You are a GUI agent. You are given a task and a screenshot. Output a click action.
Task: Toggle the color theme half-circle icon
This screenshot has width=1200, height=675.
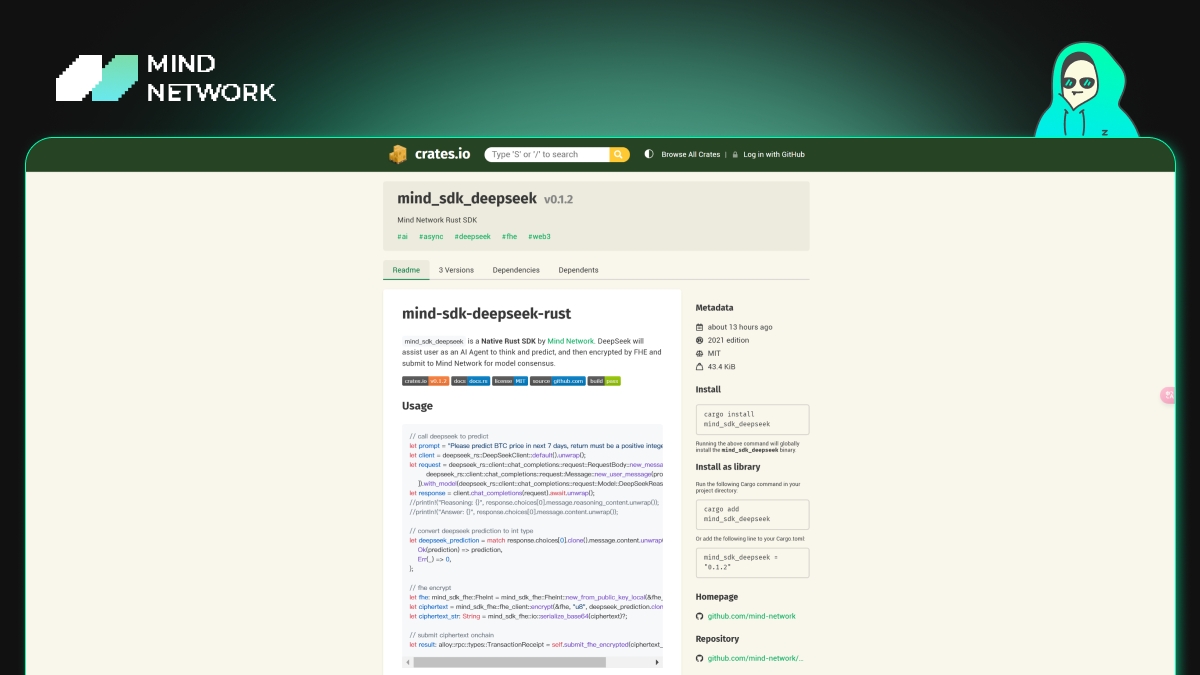pos(649,154)
